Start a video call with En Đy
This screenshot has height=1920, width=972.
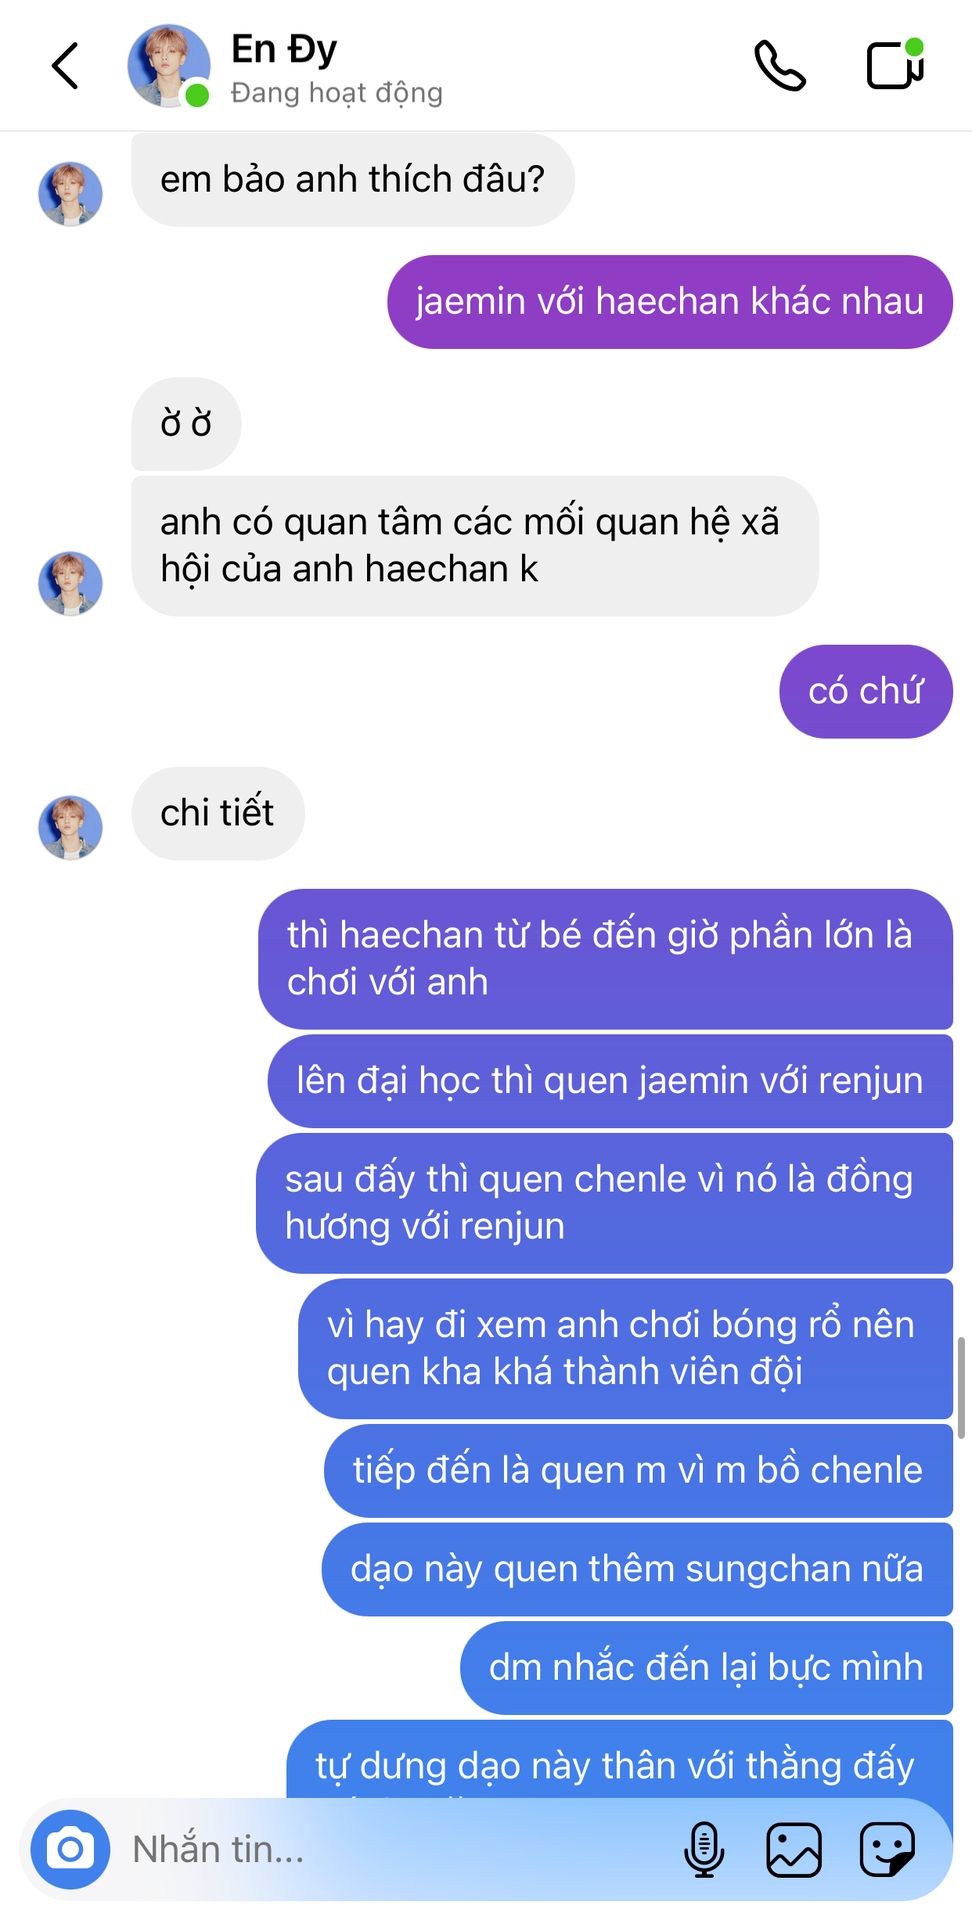pyautogui.click(x=895, y=65)
